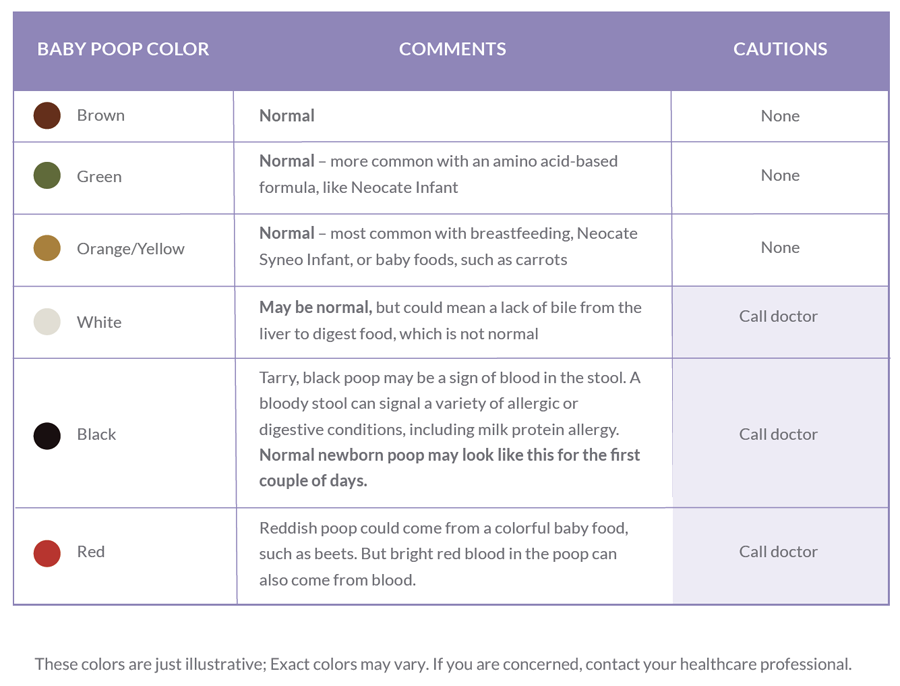The image size is (900, 686).
Task: Click the None caution for Brown row
Action: [x=780, y=116]
